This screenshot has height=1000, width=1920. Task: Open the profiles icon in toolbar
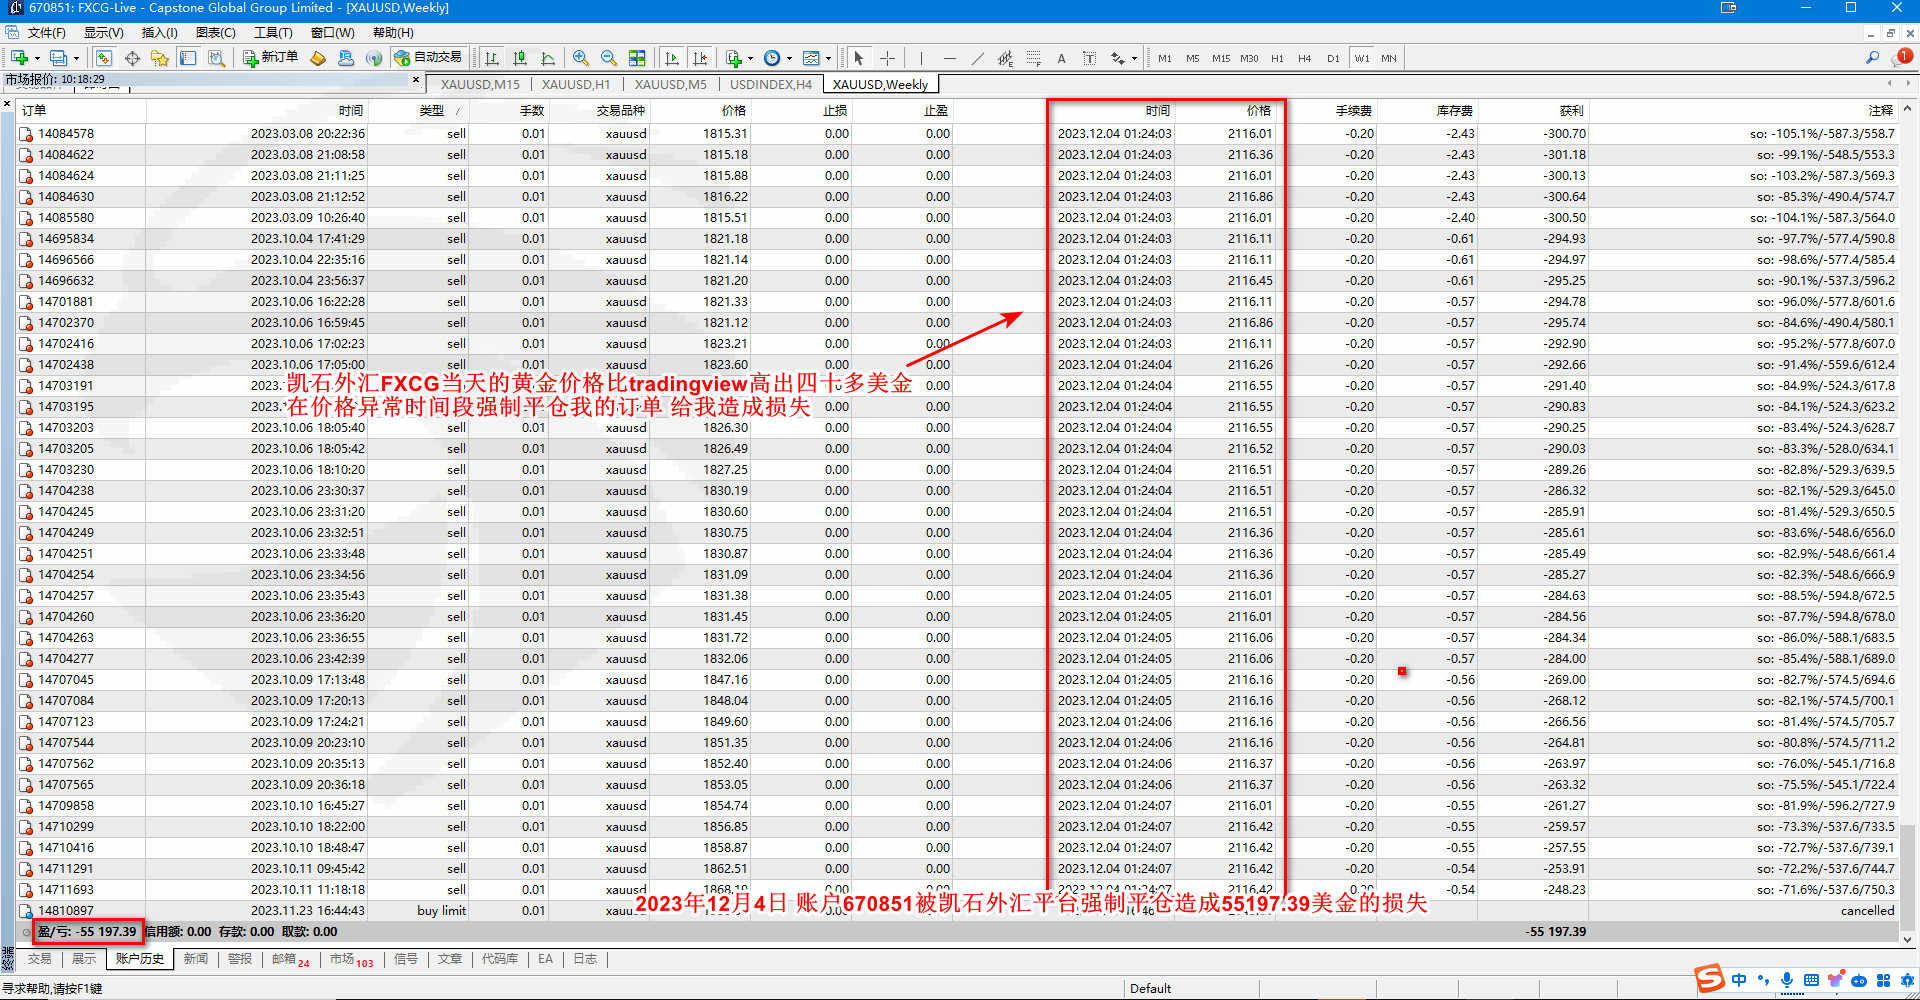(x=59, y=58)
